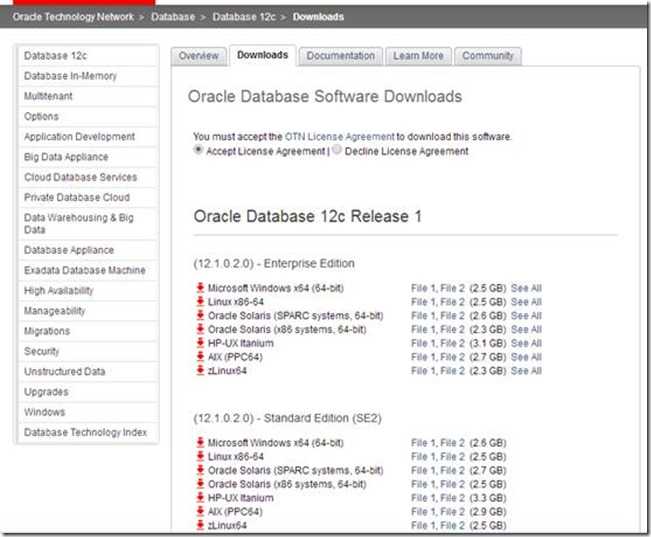
Task: Click download icon for SE2 AIX (PPC64)
Action: [x=200, y=511]
